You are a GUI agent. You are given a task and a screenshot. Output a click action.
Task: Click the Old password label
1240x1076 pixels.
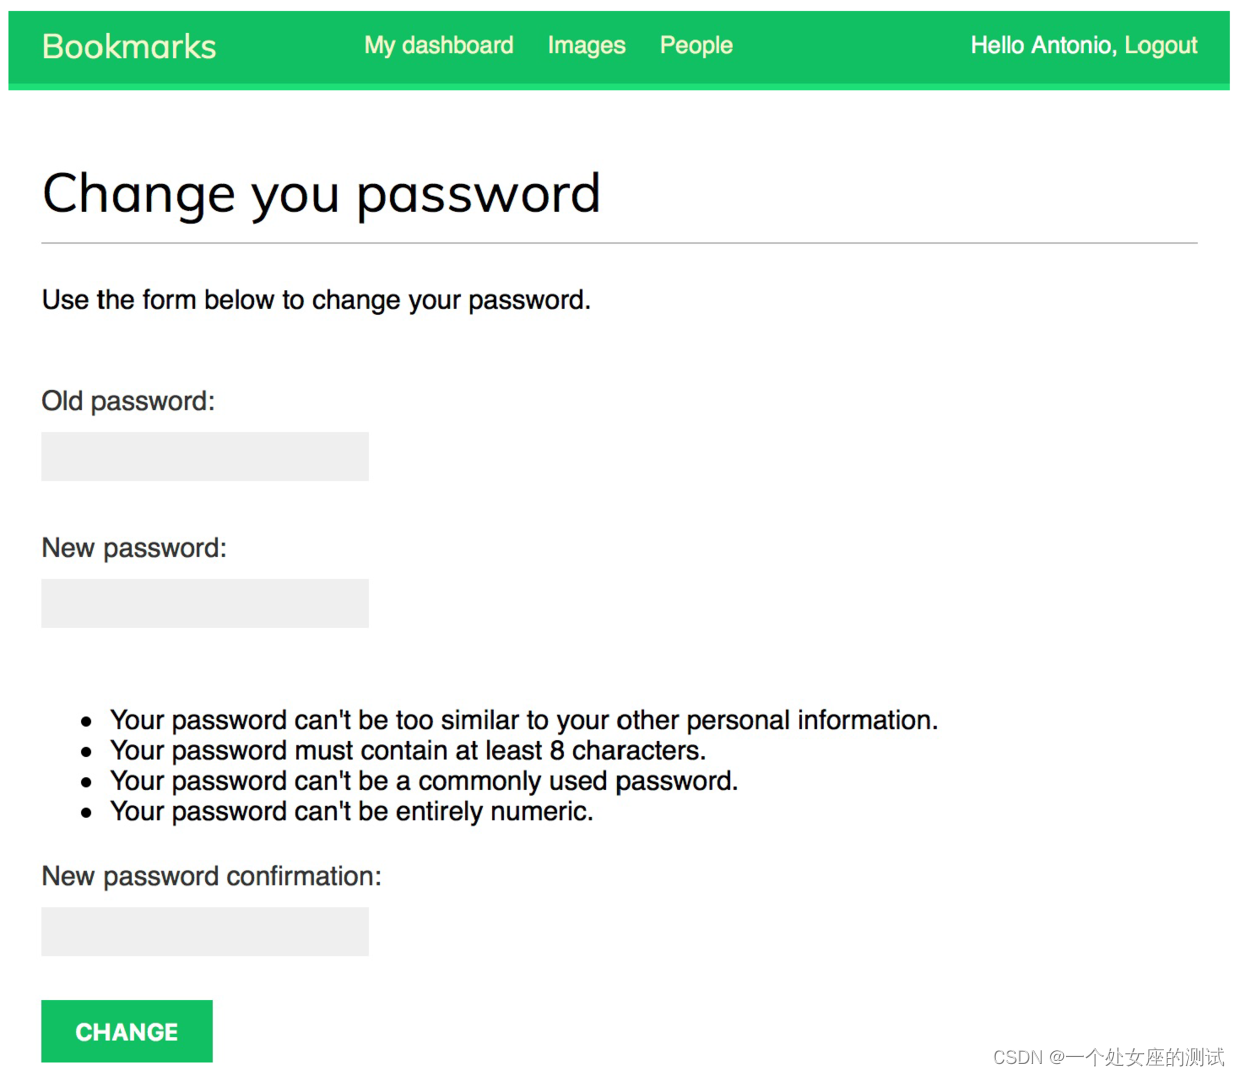128,401
